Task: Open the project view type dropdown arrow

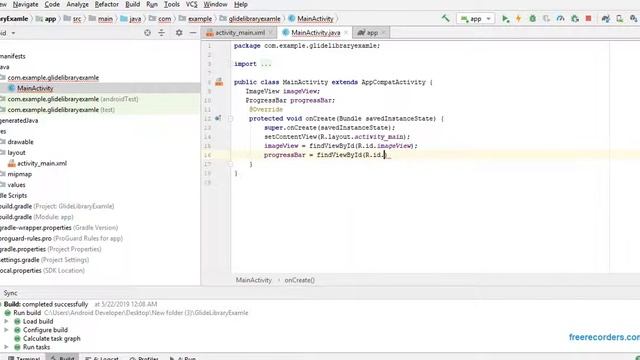Action: (13, 33)
